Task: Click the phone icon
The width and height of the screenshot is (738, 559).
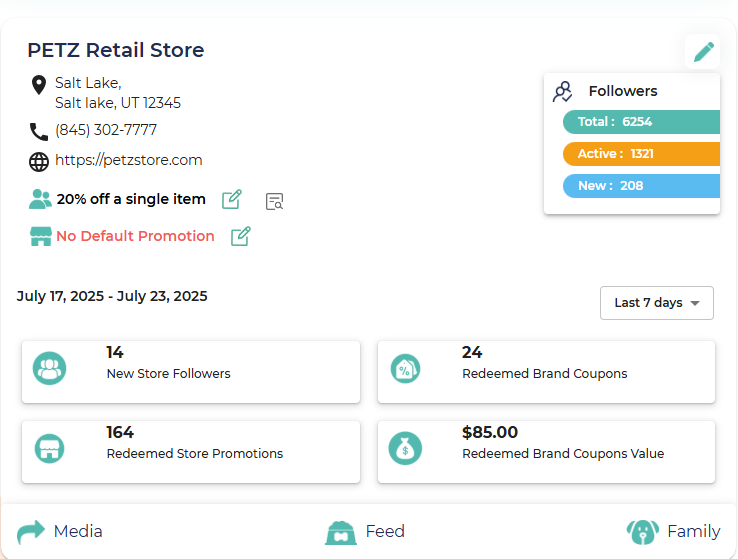Action: tap(39, 131)
